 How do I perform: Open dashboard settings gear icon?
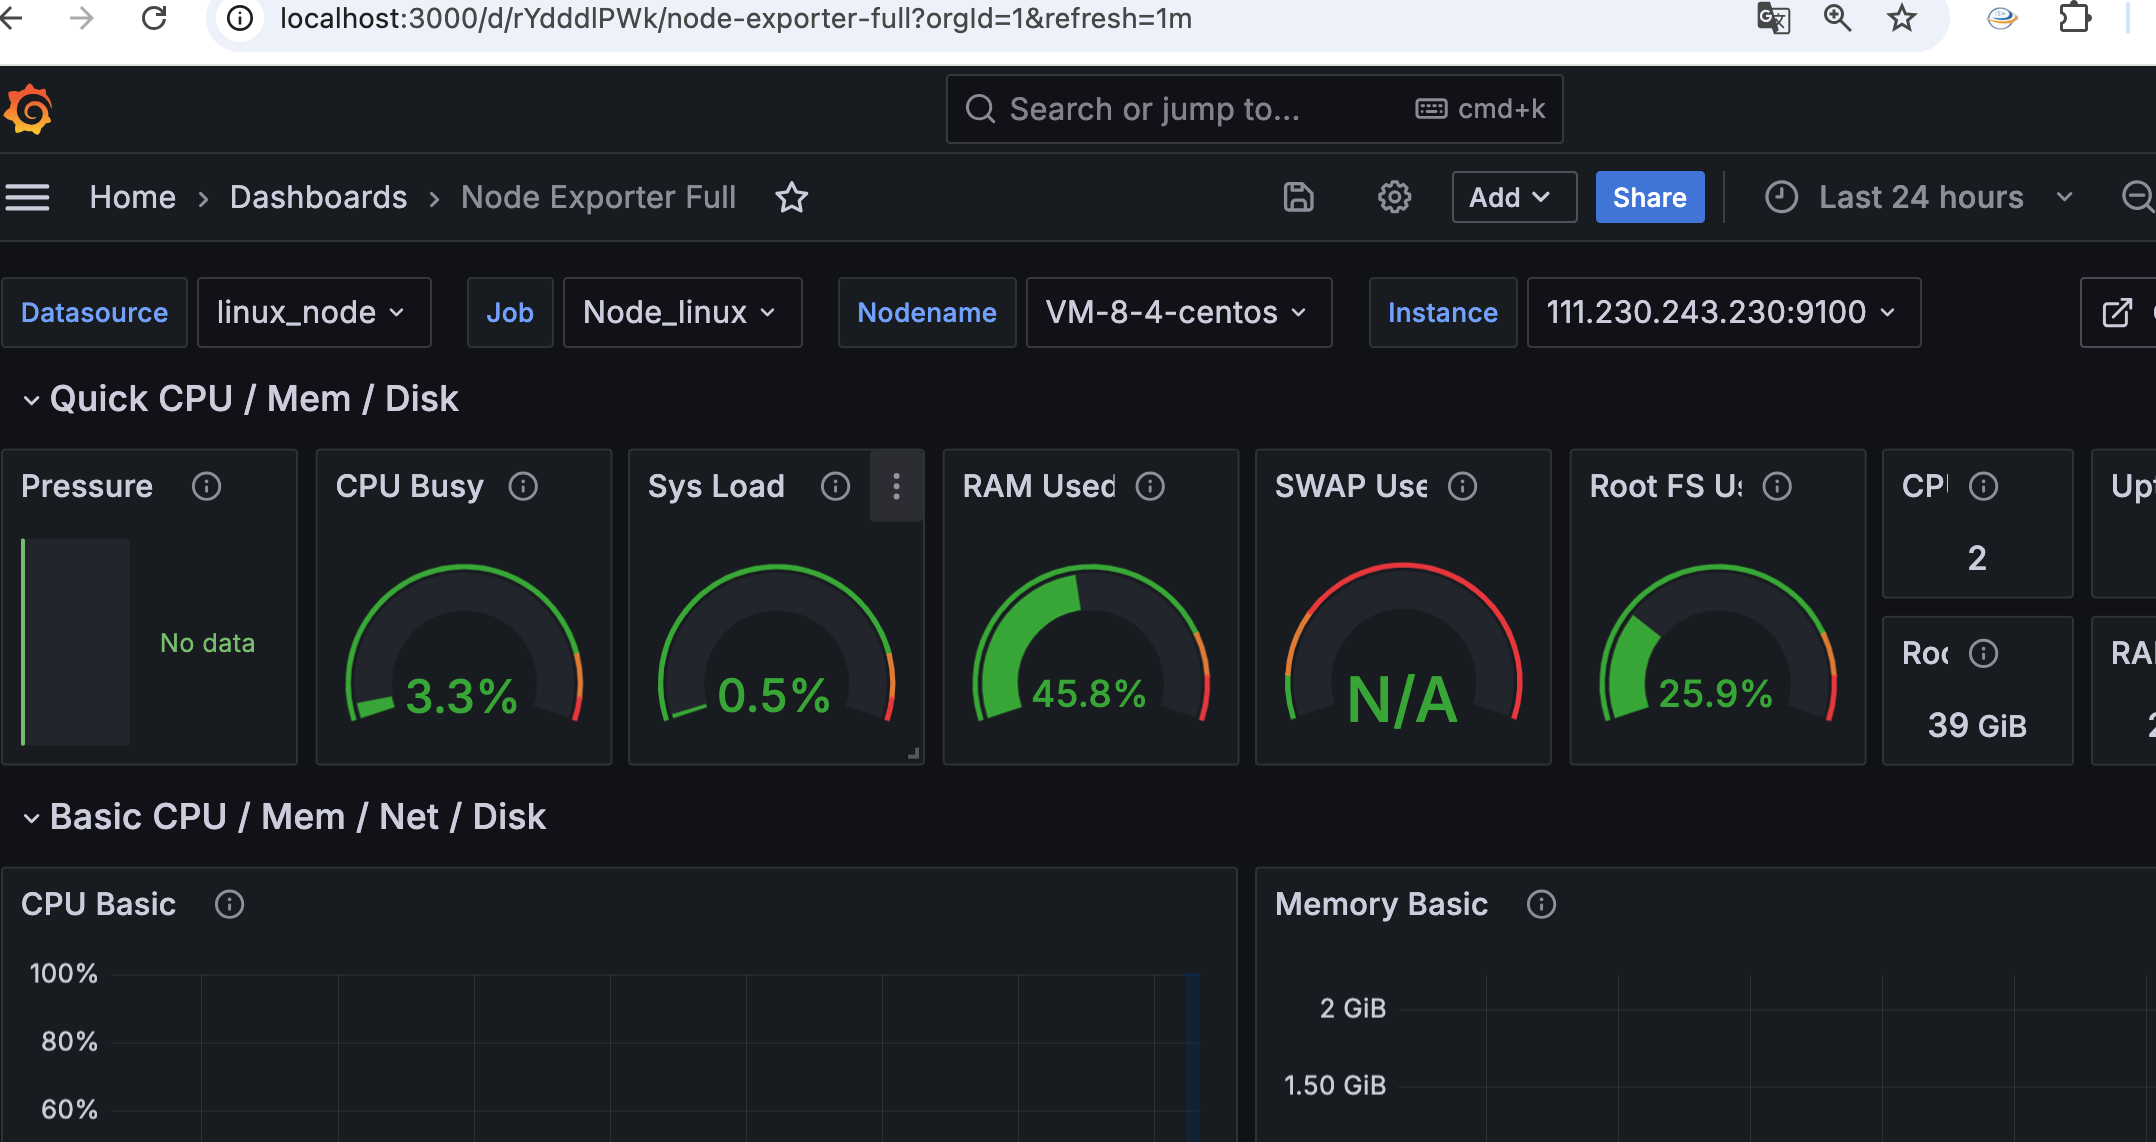pos(1394,197)
